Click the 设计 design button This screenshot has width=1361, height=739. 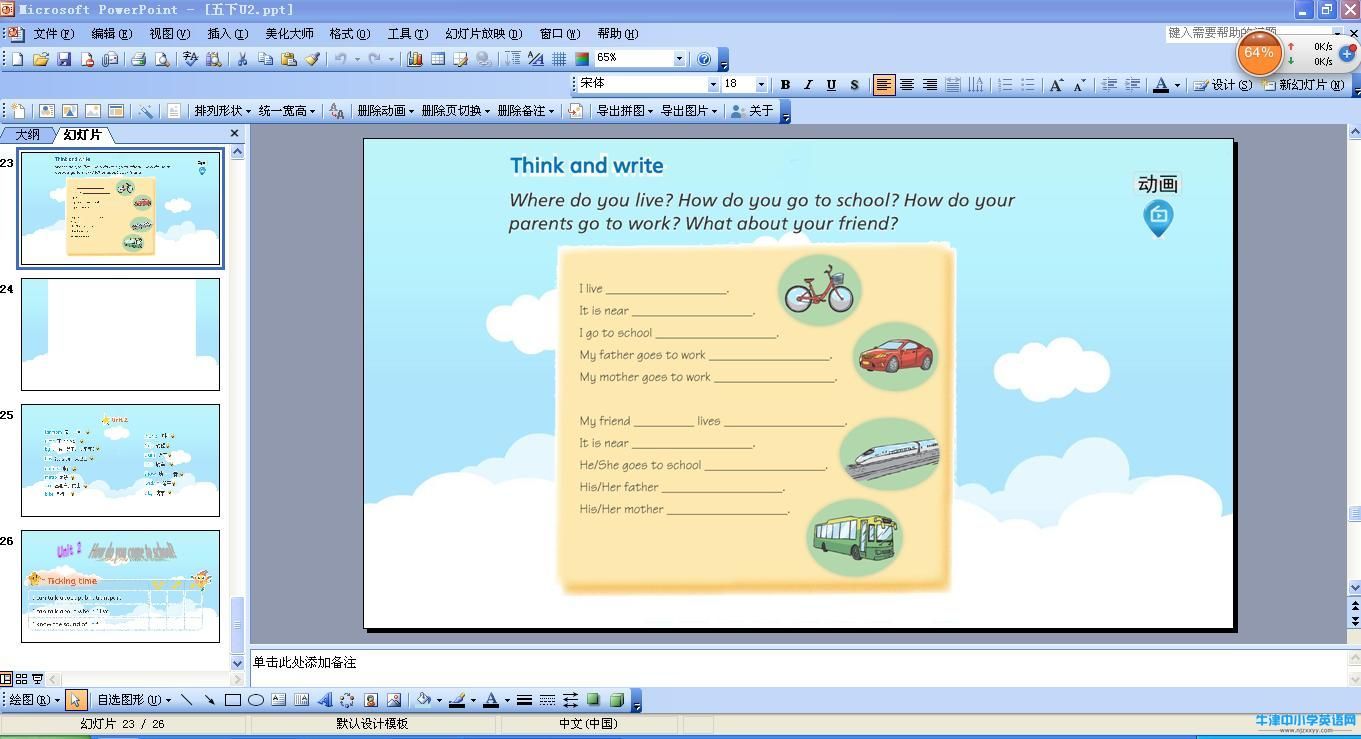1222,85
